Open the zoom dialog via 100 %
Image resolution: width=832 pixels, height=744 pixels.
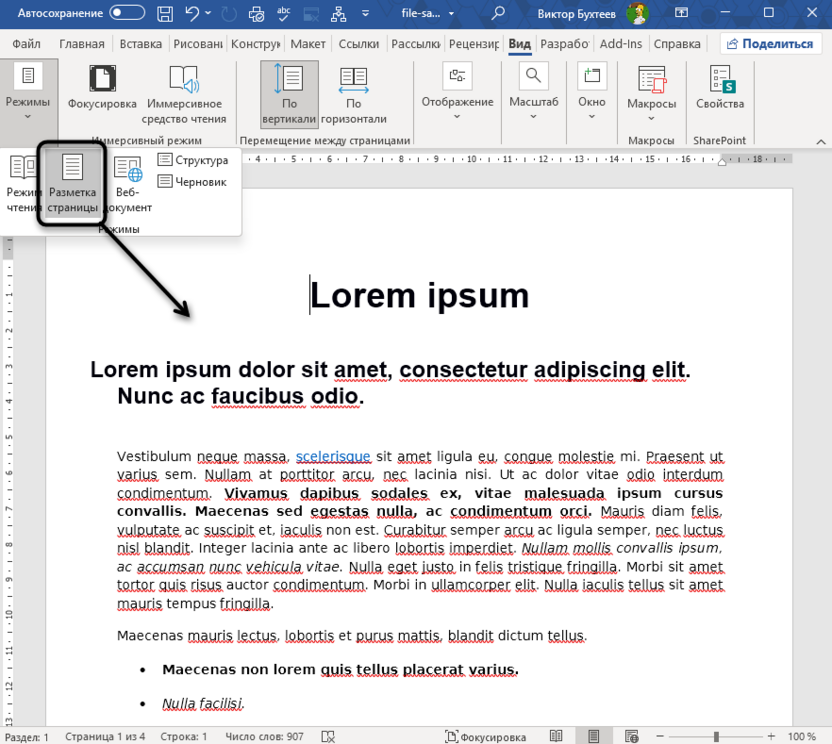coord(801,737)
